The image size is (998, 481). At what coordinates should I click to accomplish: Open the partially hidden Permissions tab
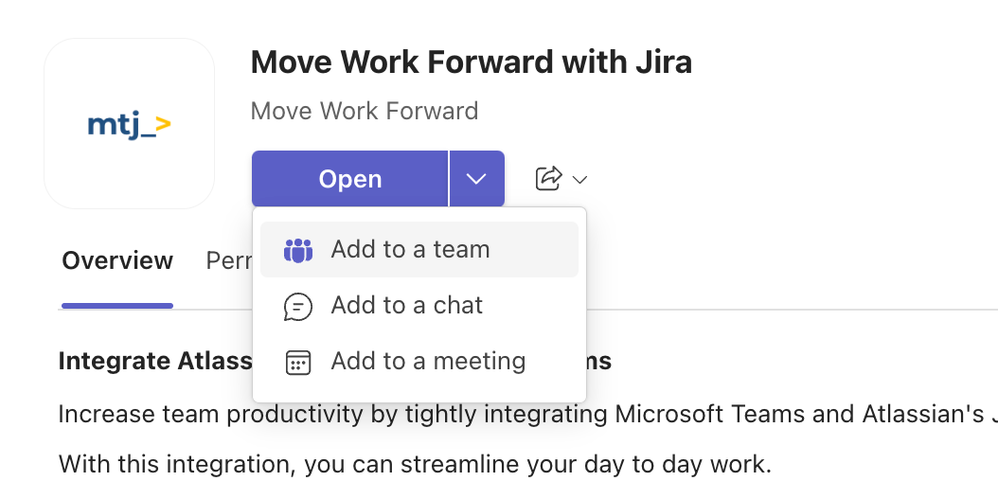(228, 261)
